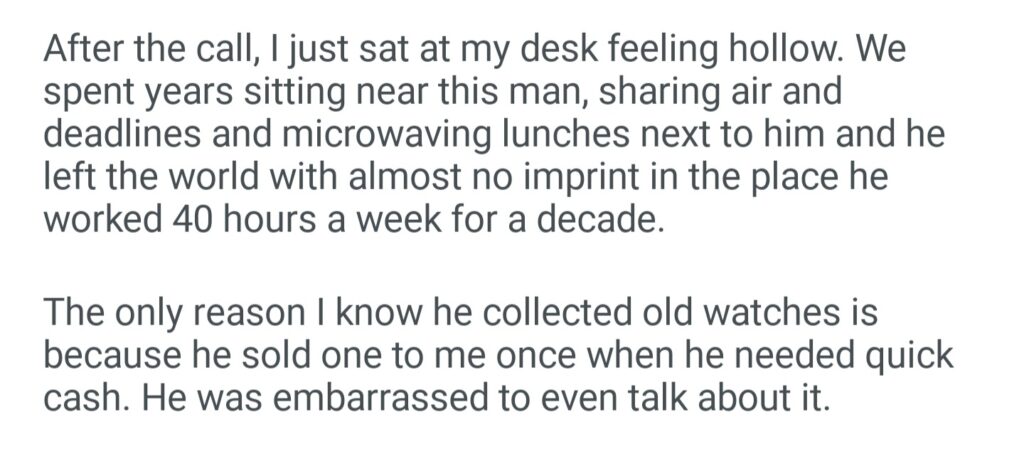Screen dimensions: 1024x454
Task: Click the word "reason" in second paragraph
Action: [x=246, y=314]
